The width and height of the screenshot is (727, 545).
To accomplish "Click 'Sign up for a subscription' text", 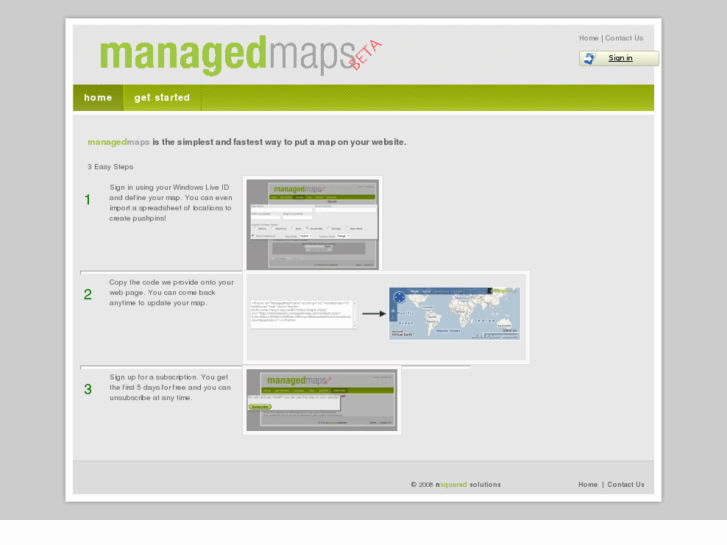I will 153,377.
